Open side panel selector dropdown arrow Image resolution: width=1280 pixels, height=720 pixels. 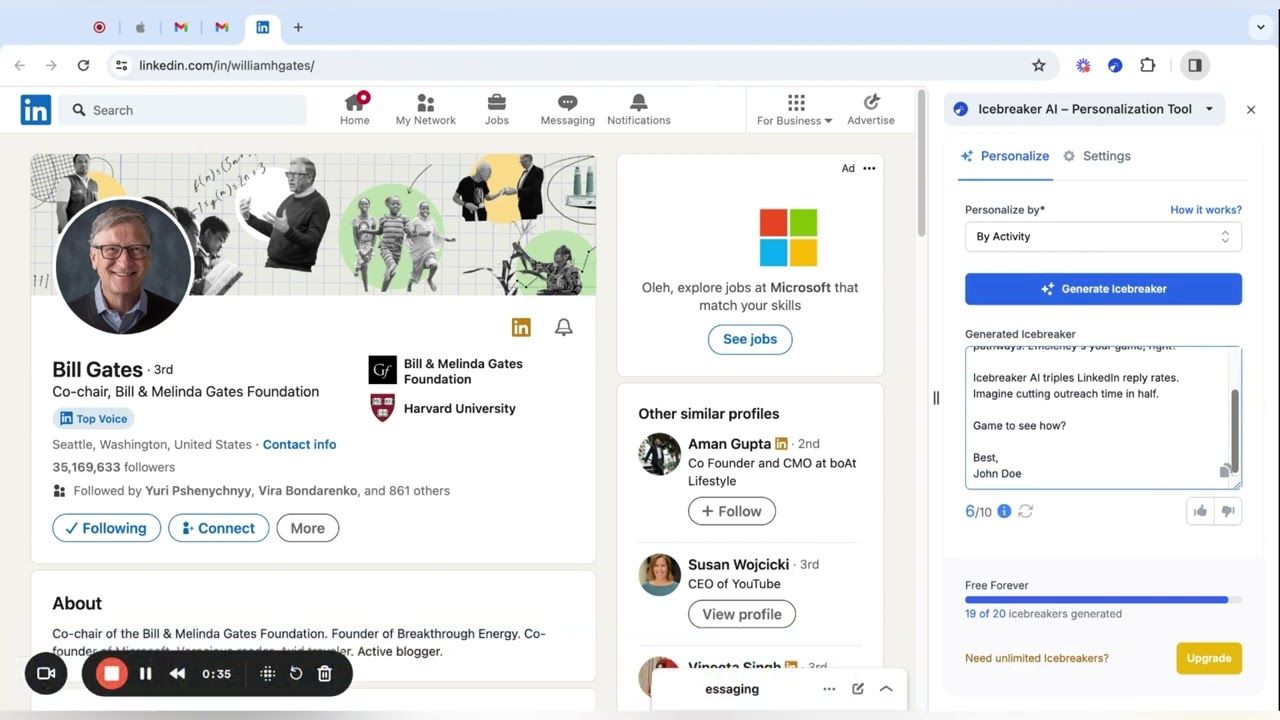pos(1209,110)
